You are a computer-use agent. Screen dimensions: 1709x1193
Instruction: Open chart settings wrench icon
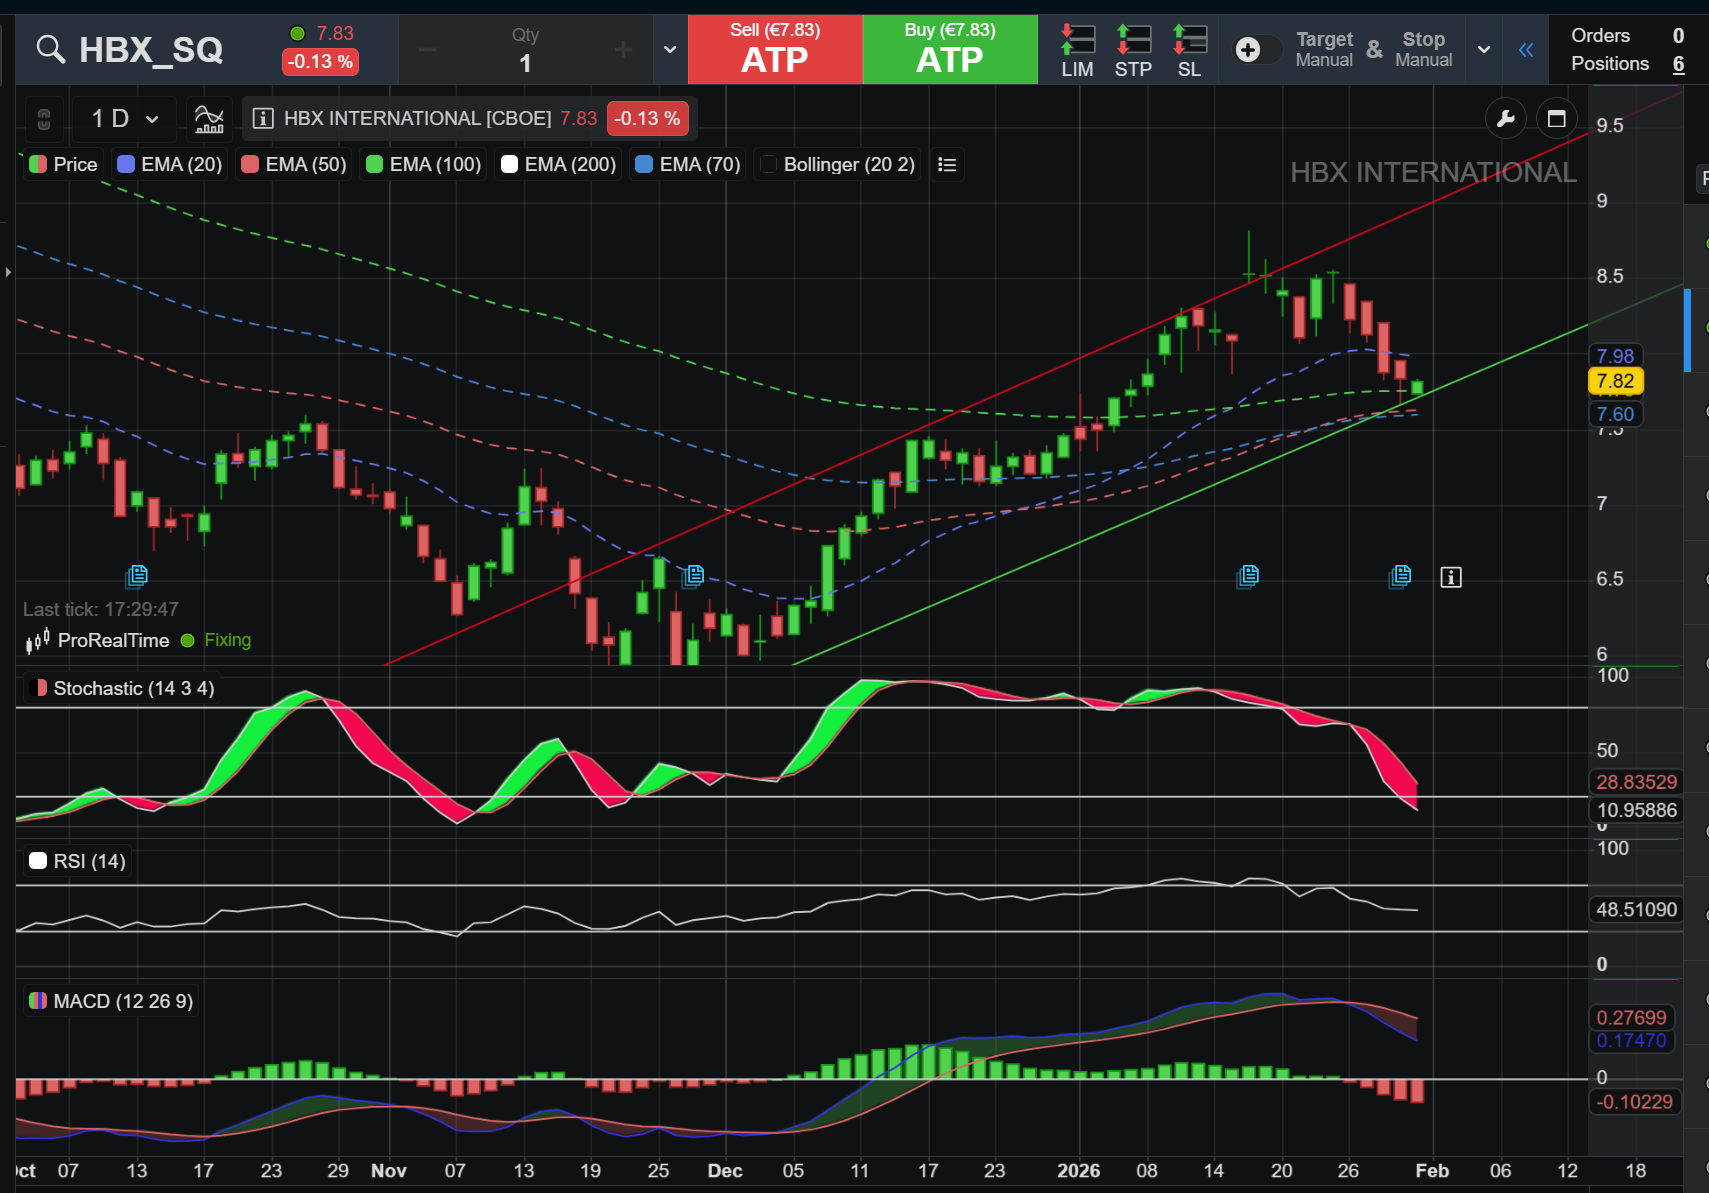click(x=1505, y=119)
